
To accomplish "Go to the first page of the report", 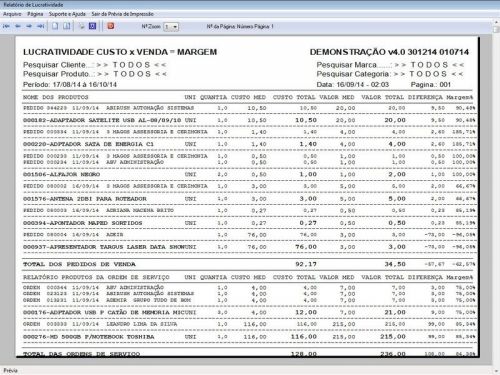I will click(6, 26).
